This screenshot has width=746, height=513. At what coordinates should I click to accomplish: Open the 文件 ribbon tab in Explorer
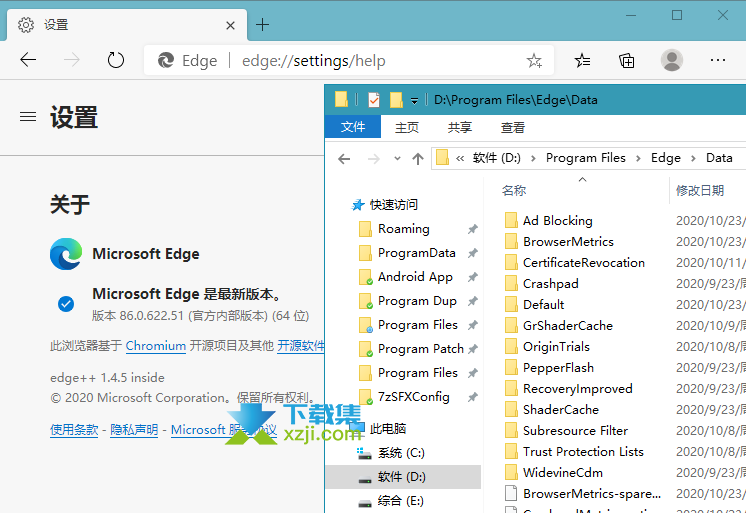tap(353, 127)
